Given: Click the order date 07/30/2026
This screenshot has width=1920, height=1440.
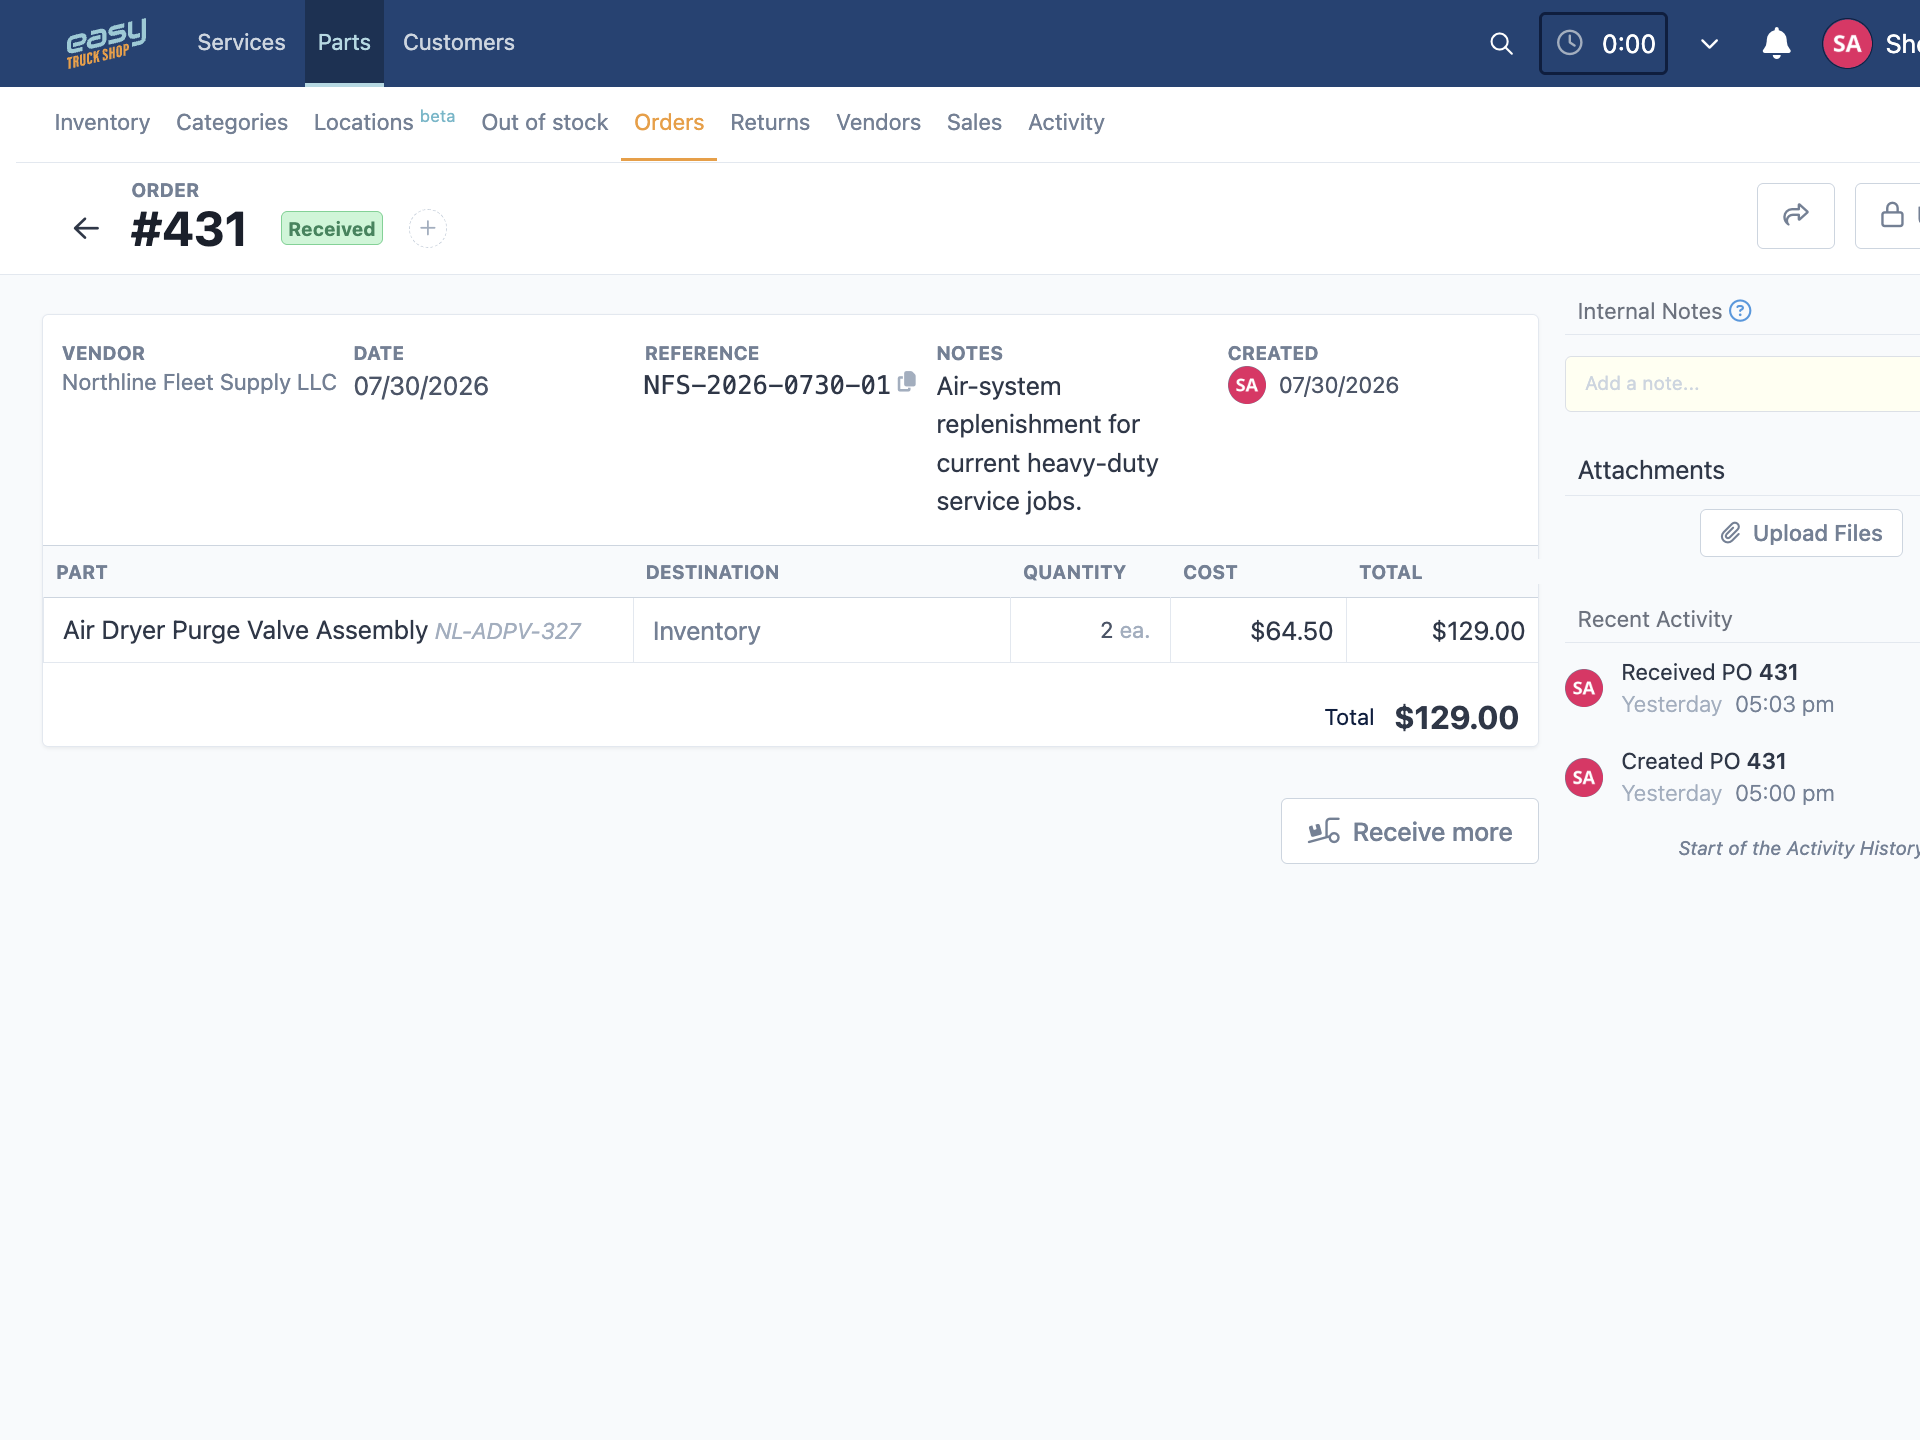Looking at the screenshot, I should click(421, 386).
